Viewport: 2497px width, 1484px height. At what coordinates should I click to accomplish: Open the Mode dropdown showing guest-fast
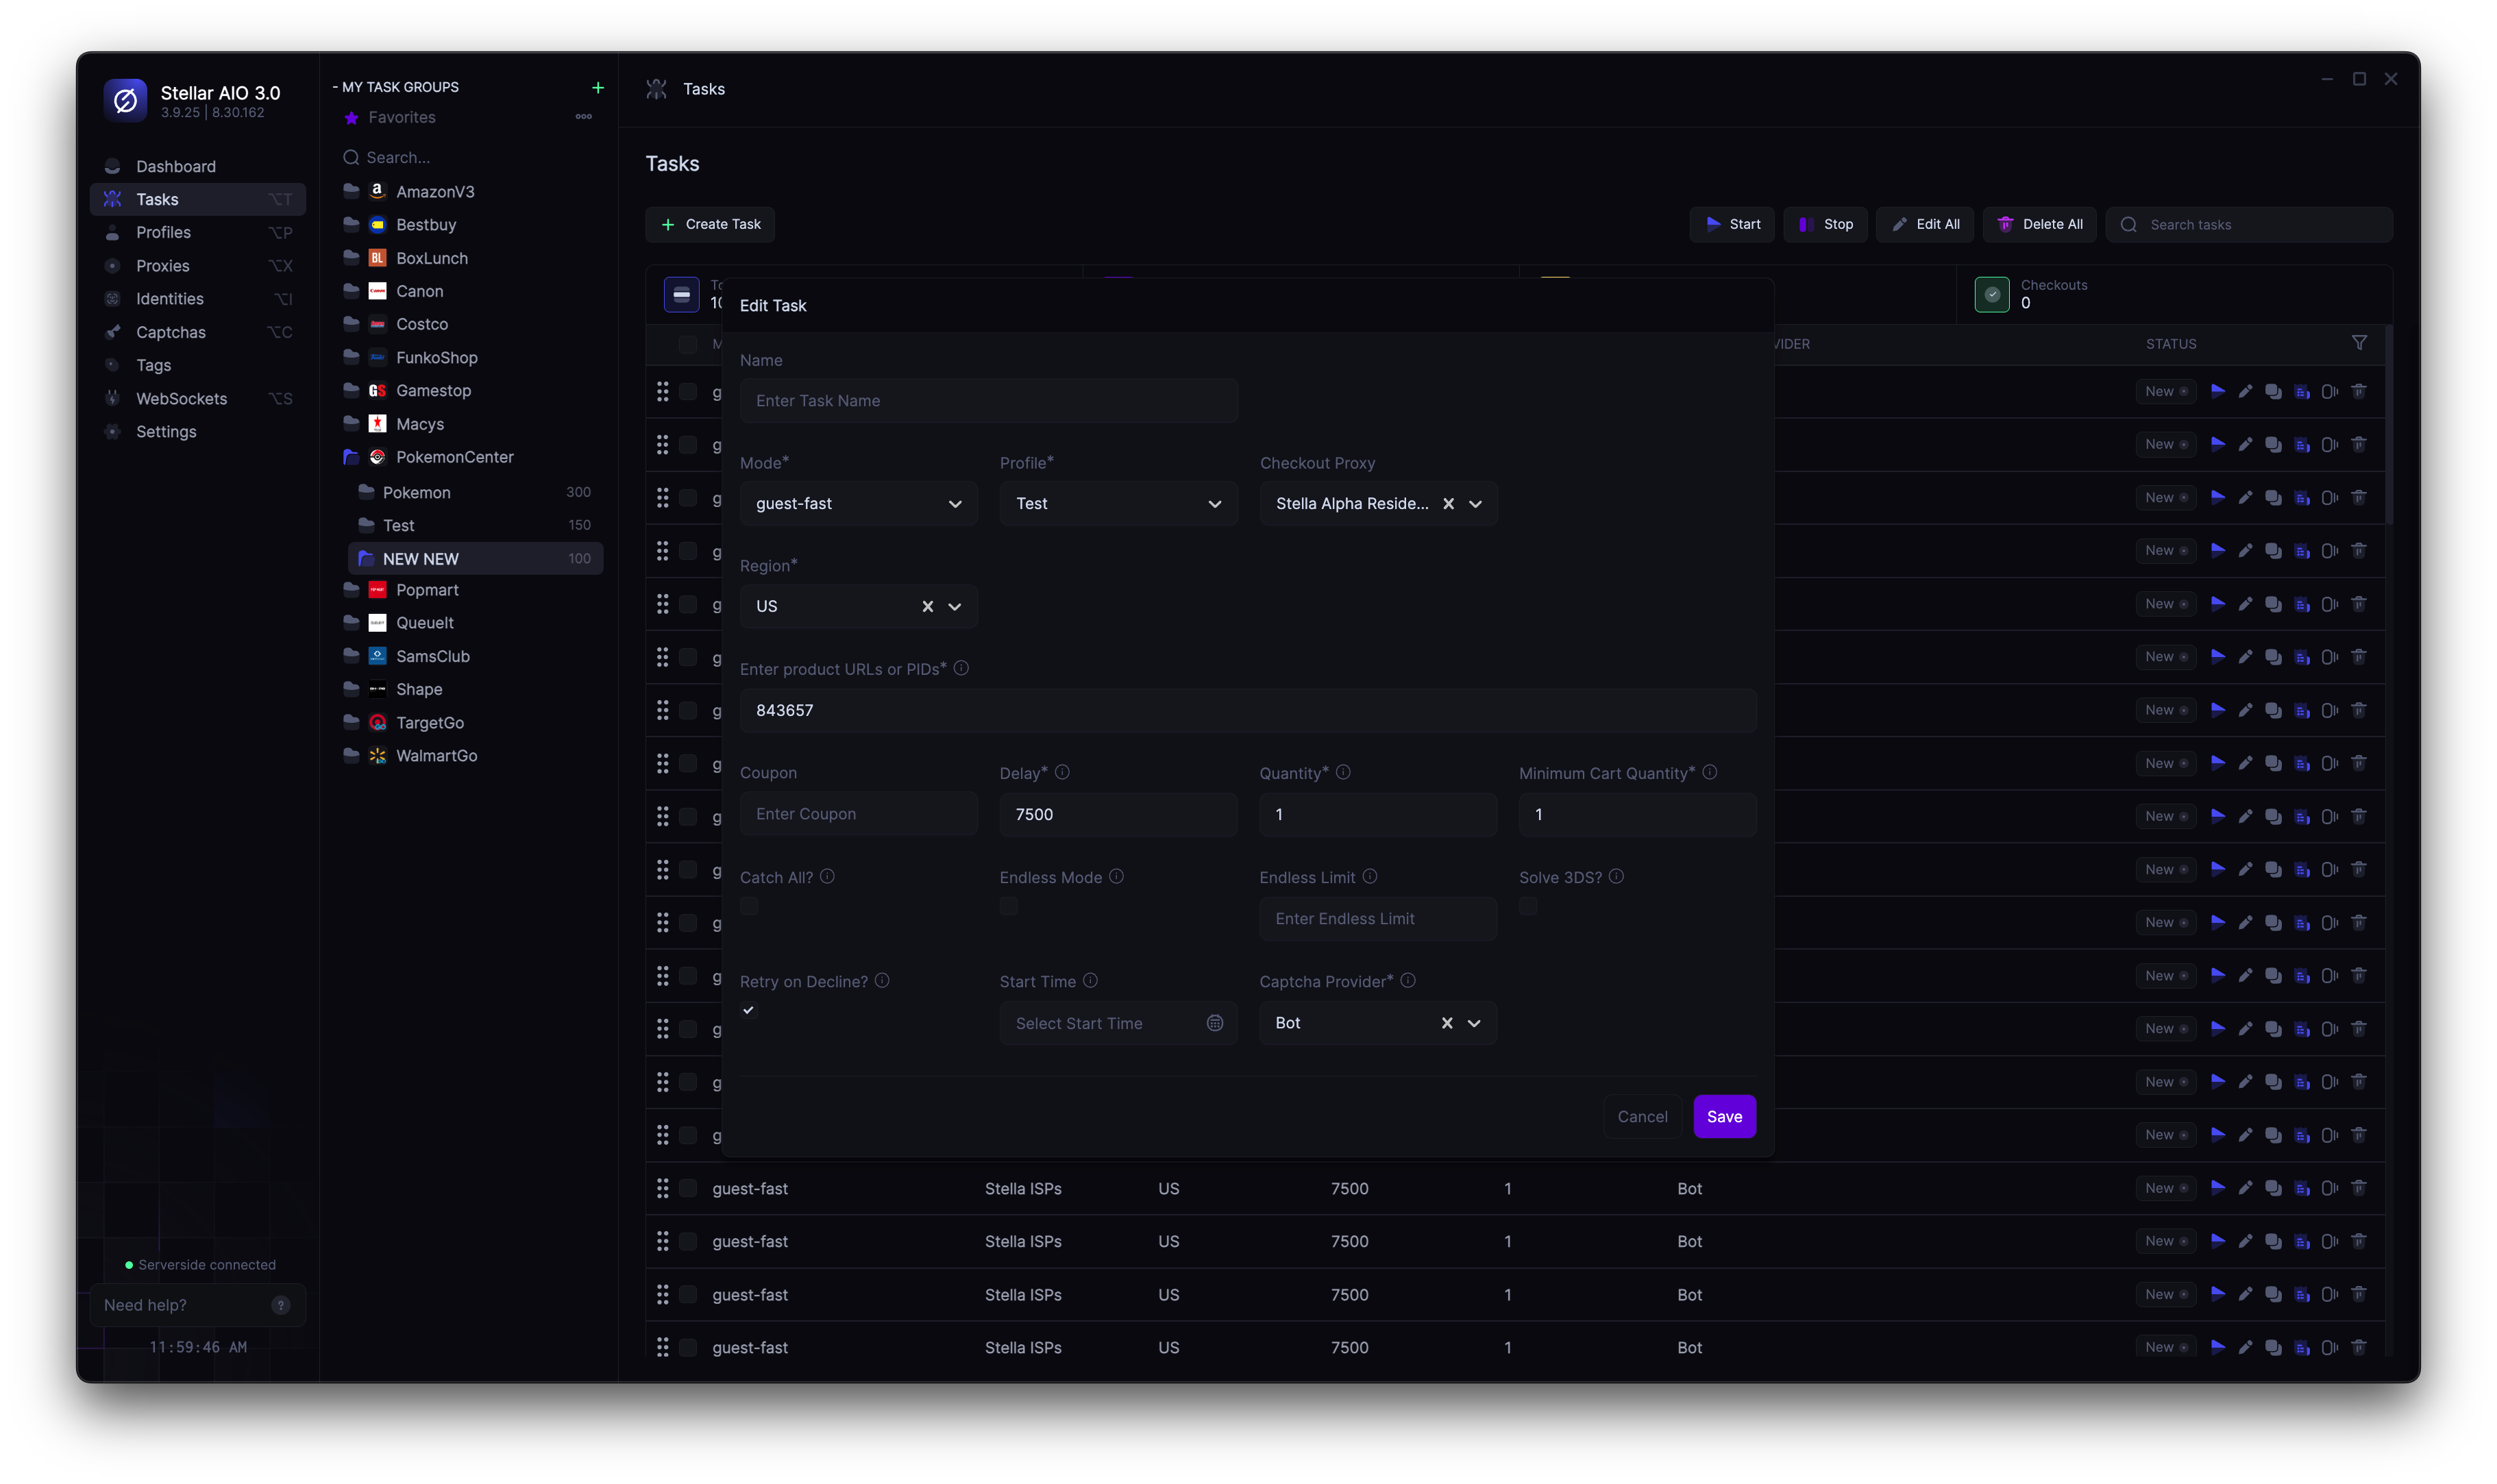coord(858,503)
